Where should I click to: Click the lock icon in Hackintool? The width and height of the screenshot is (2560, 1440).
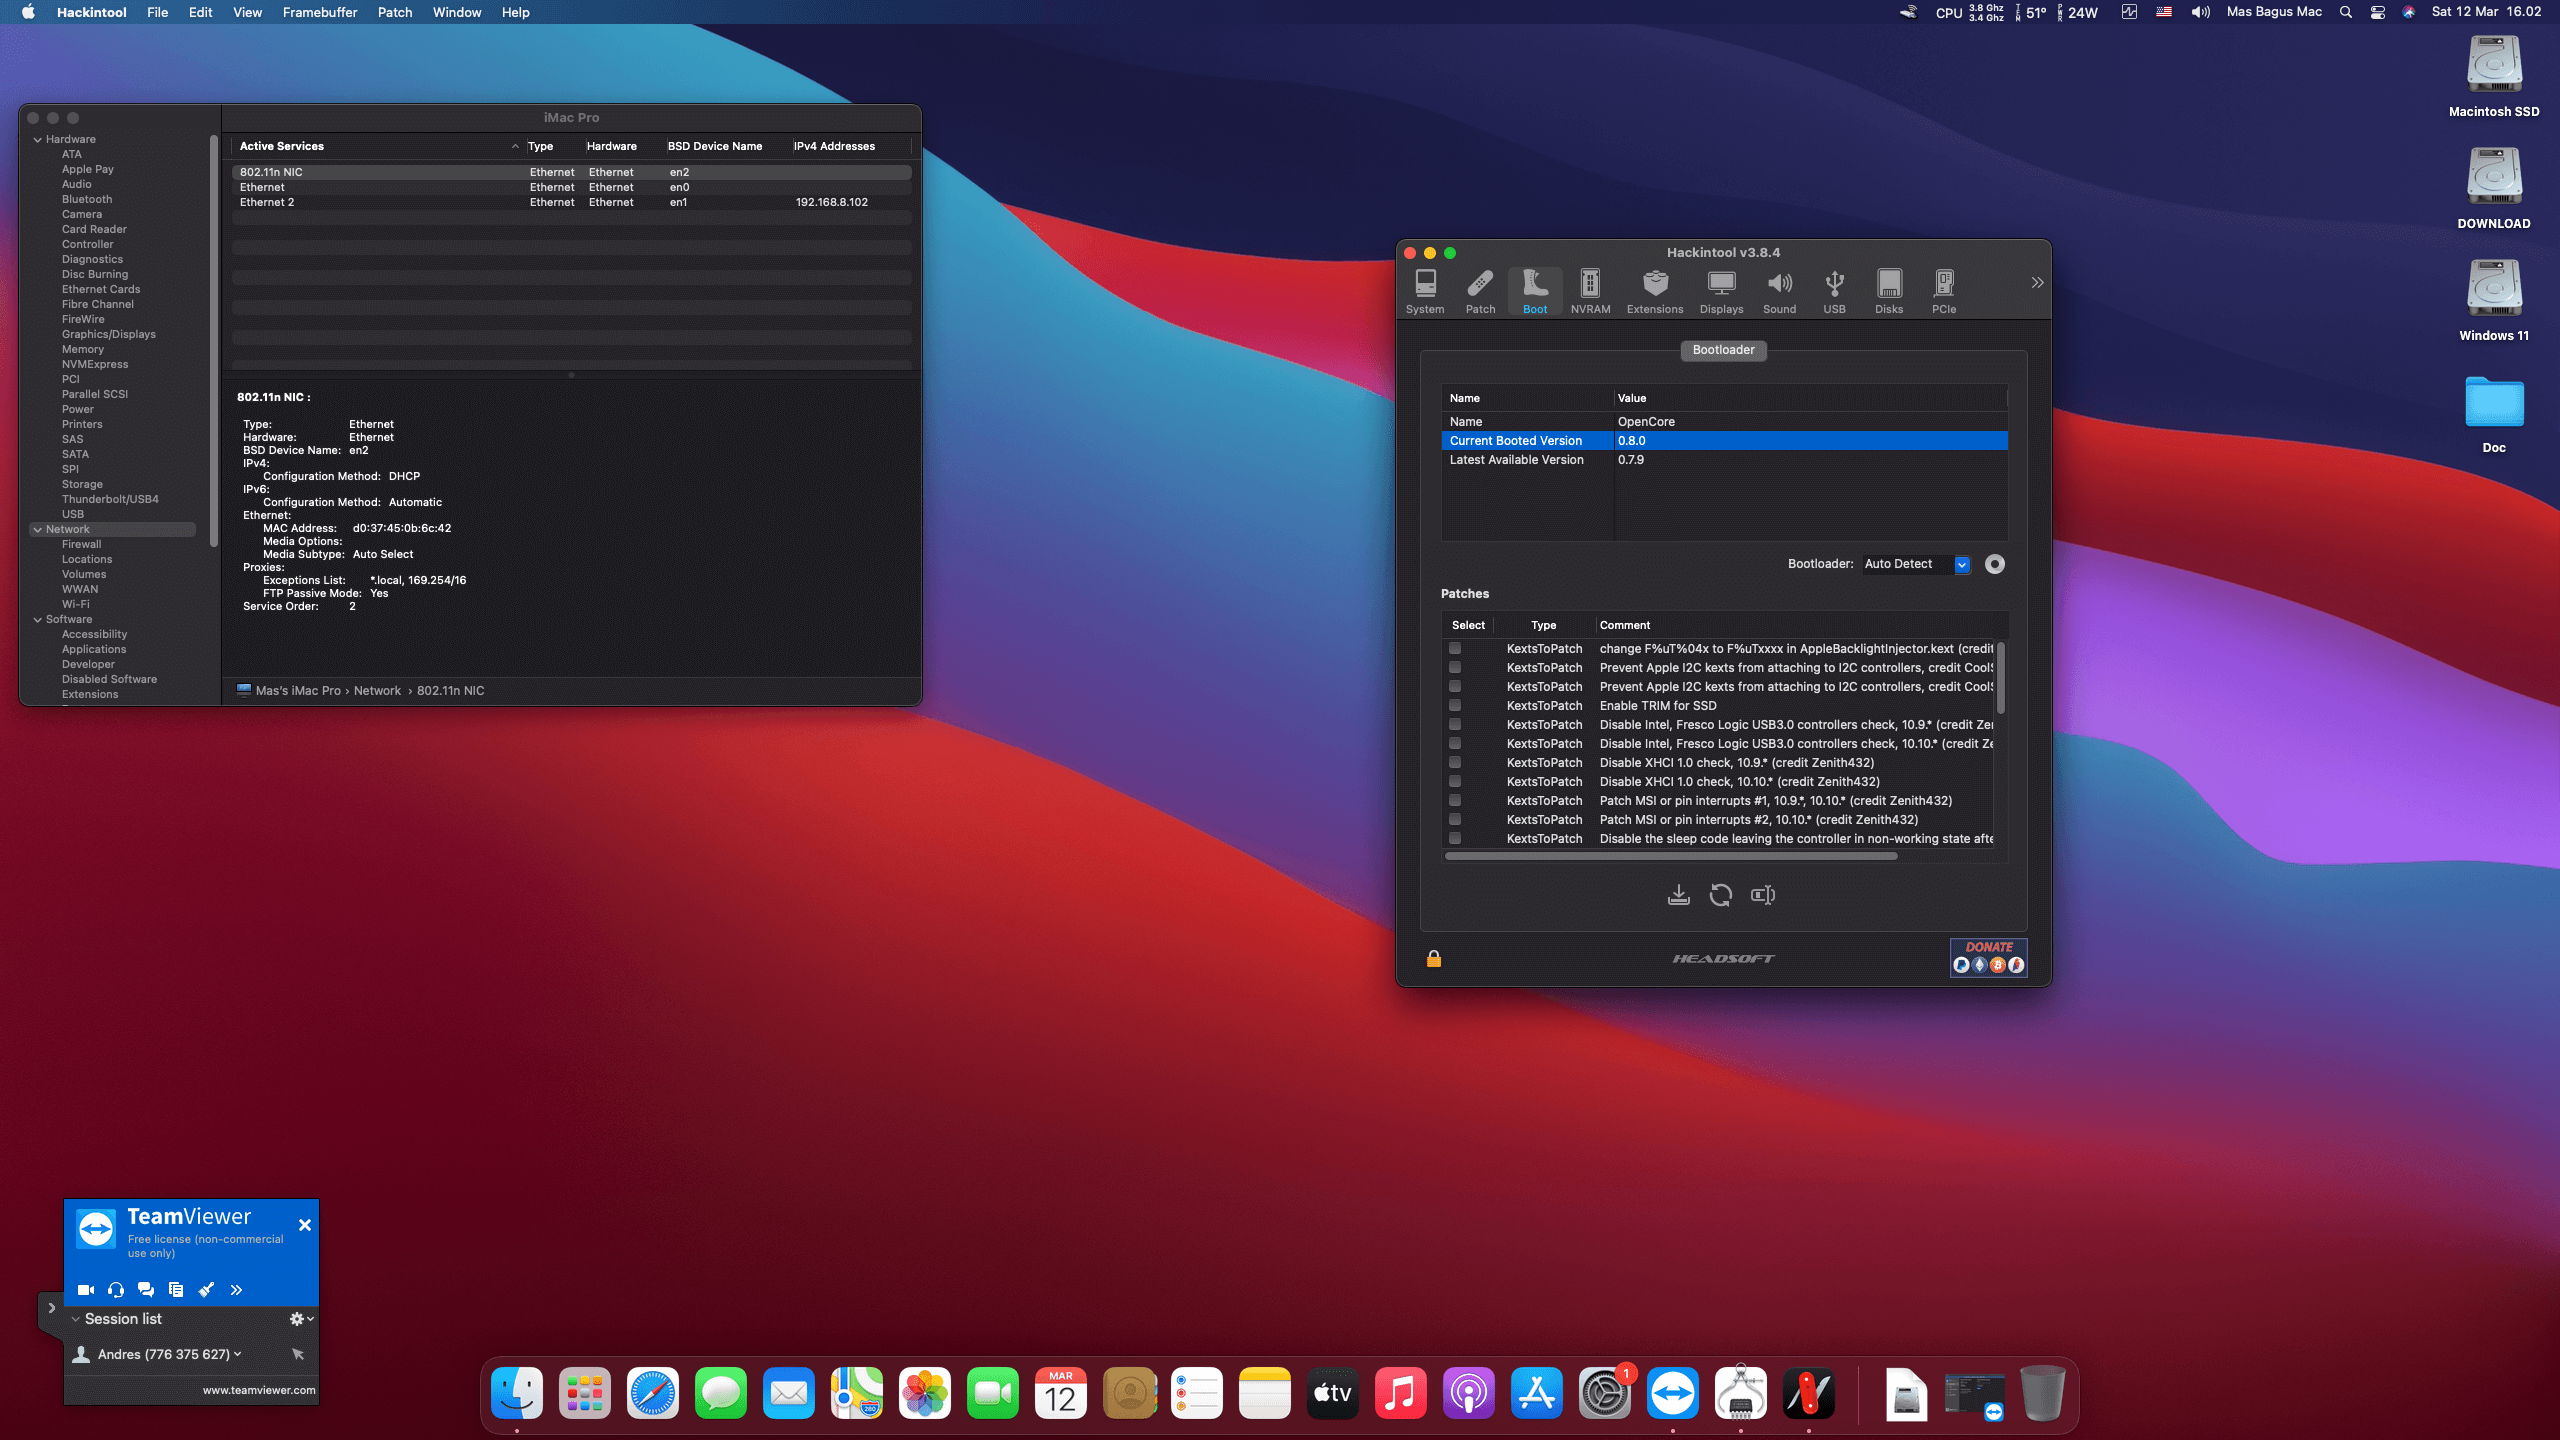pos(1433,959)
